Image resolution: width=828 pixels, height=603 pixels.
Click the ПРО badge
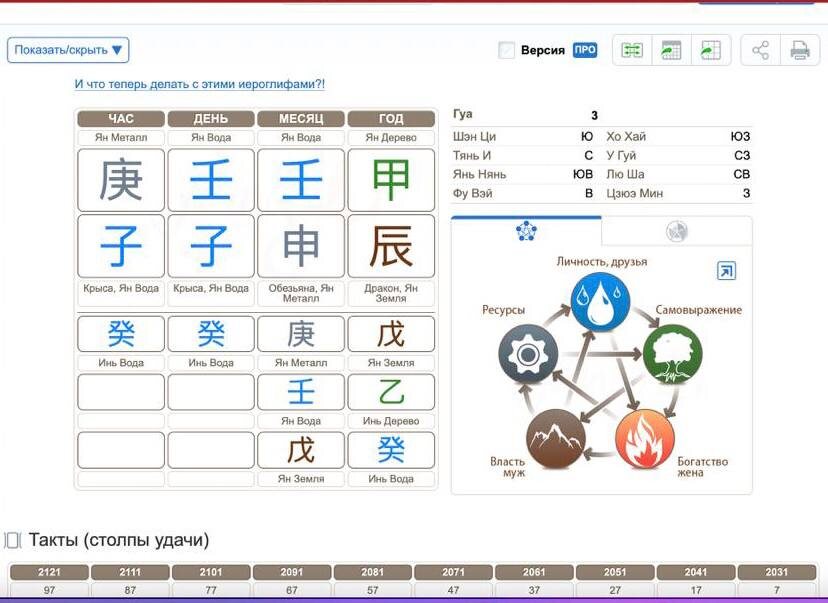click(585, 50)
